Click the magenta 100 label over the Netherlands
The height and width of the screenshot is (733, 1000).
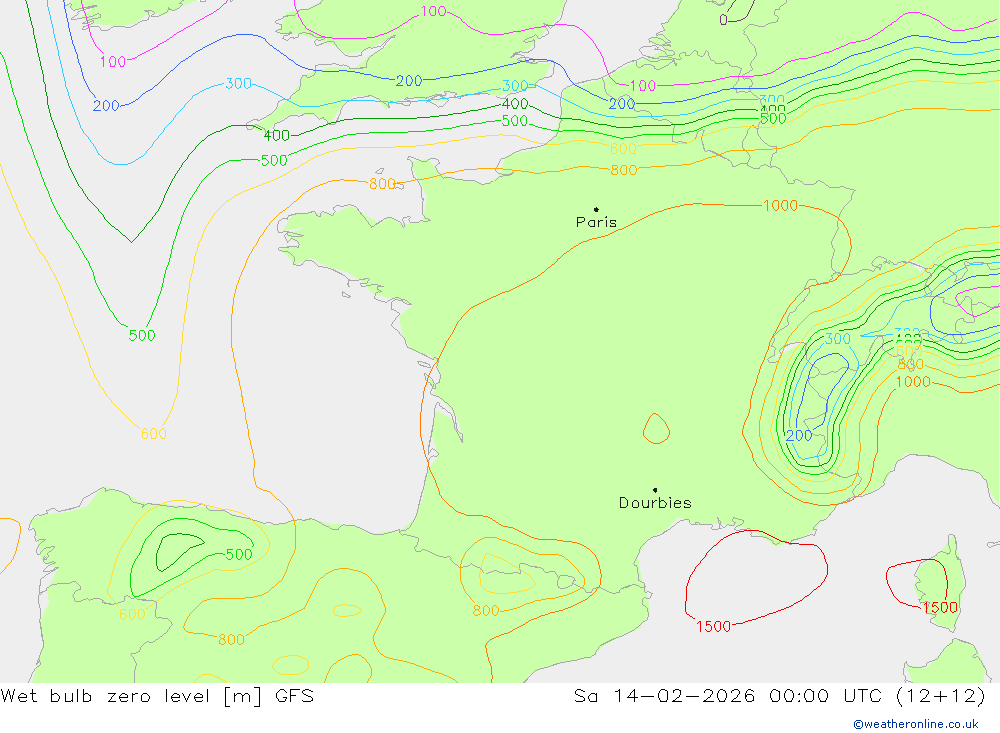coord(642,85)
